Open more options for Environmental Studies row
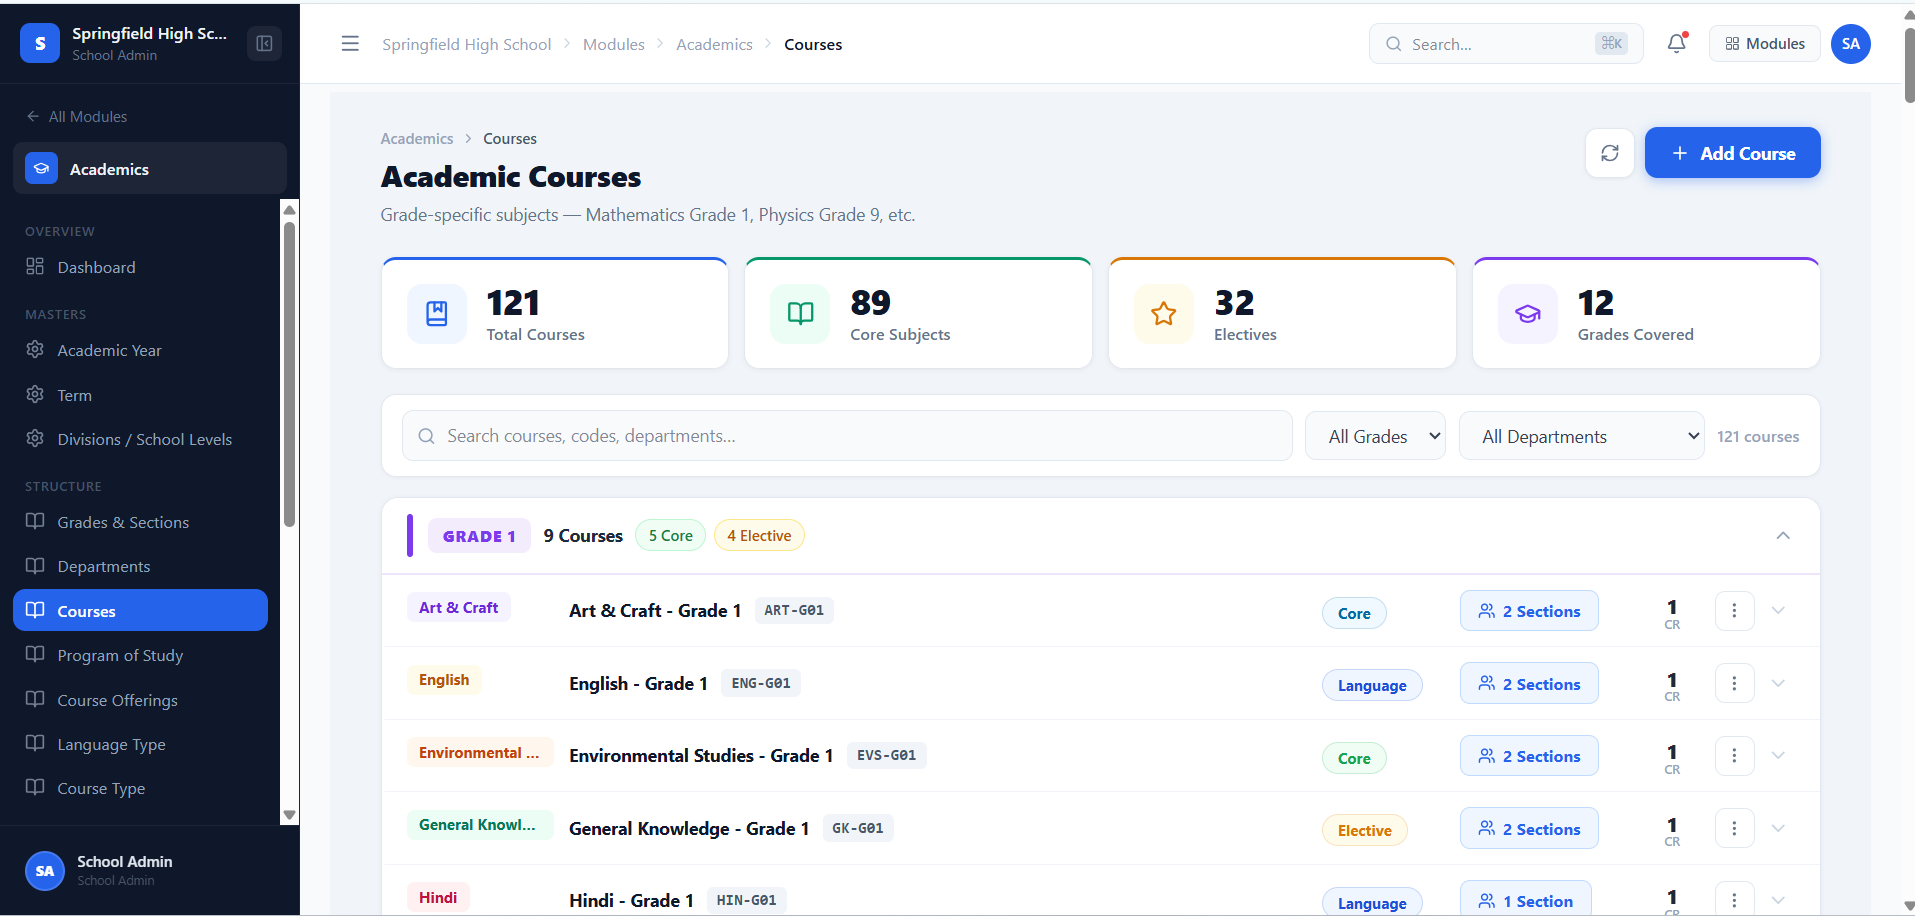This screenshot has height=916, width=1915. coord(1735,756)
